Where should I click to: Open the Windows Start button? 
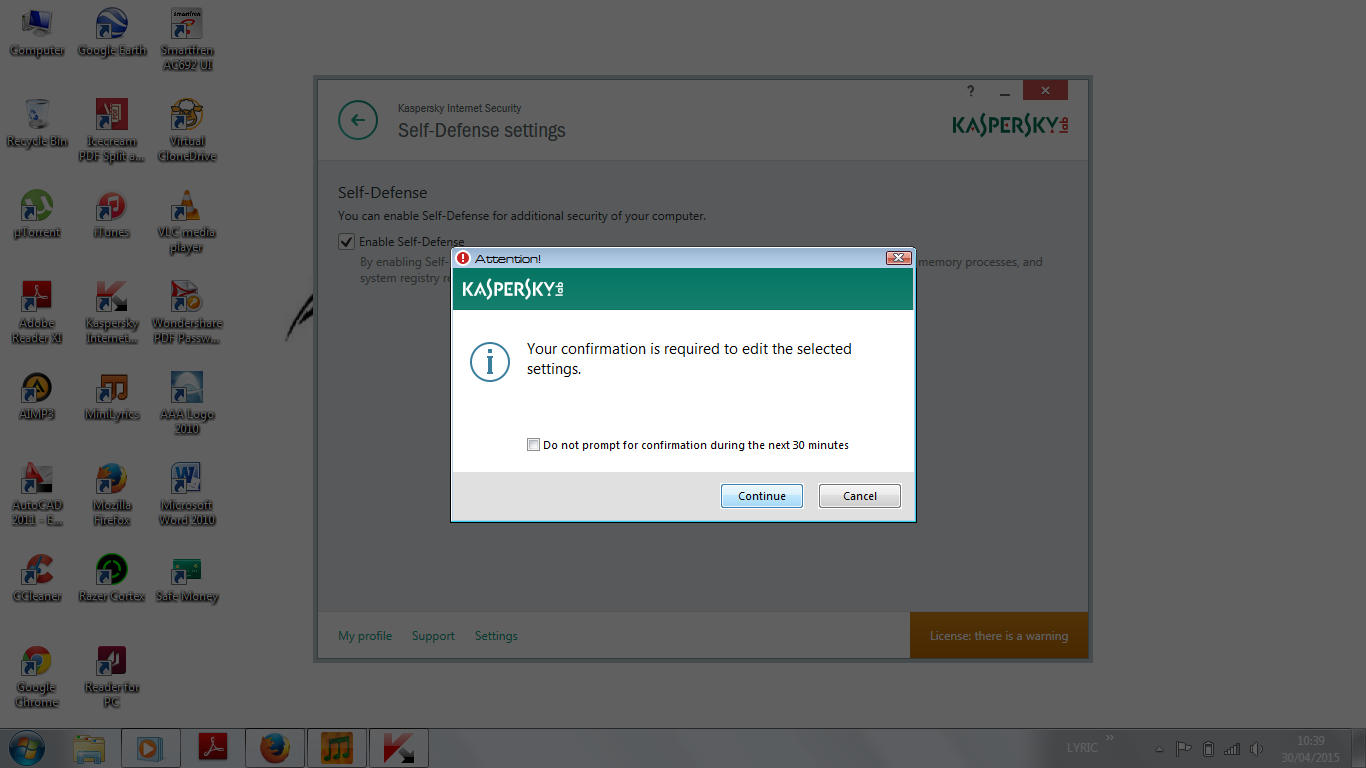[x=26, y=748]
